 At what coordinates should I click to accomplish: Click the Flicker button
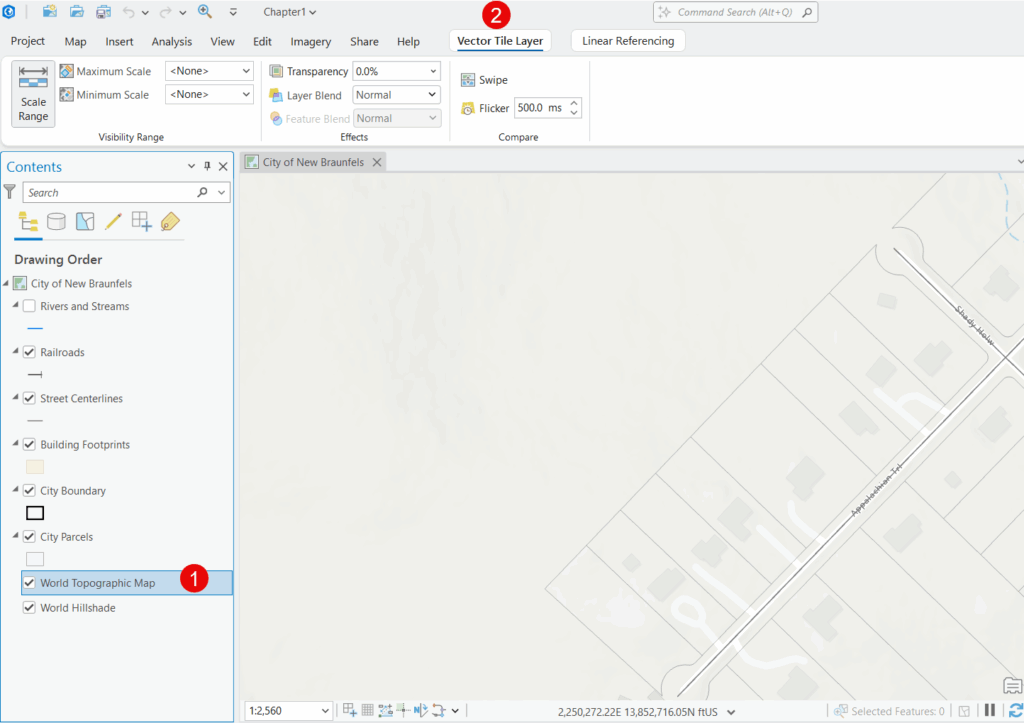[485, 108]
